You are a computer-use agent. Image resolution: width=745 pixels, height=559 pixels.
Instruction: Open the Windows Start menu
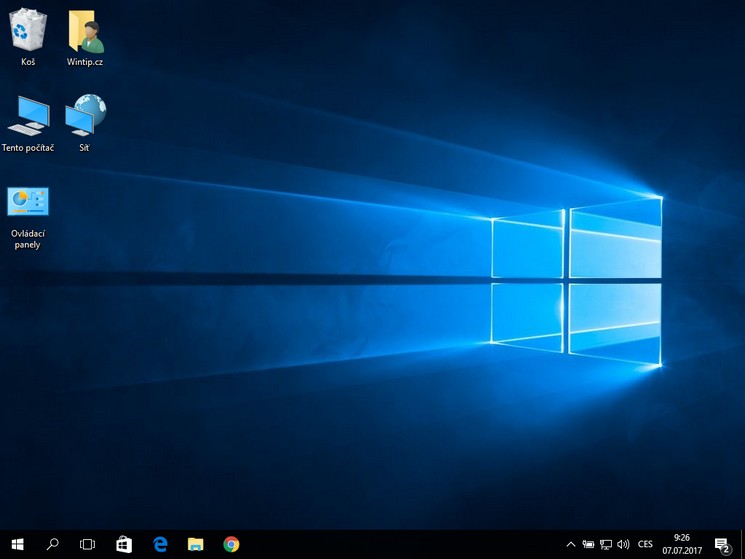18,544
